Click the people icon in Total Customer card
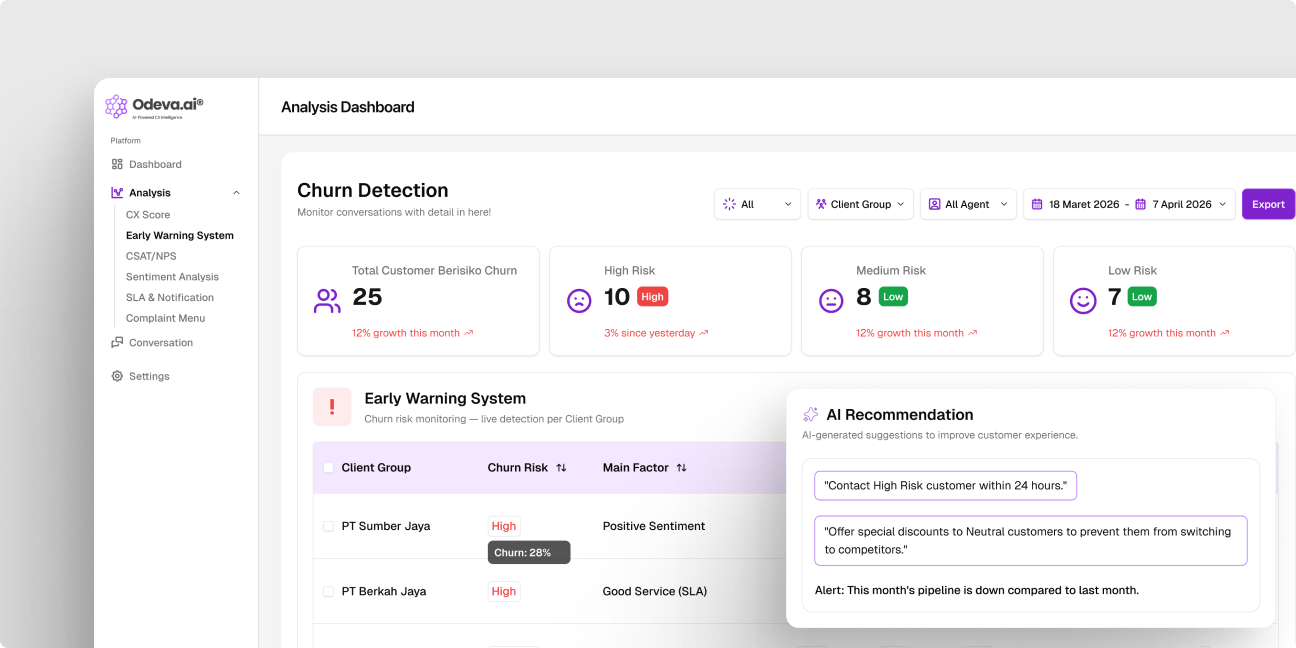1296x648 pixels. click(327, 301)
